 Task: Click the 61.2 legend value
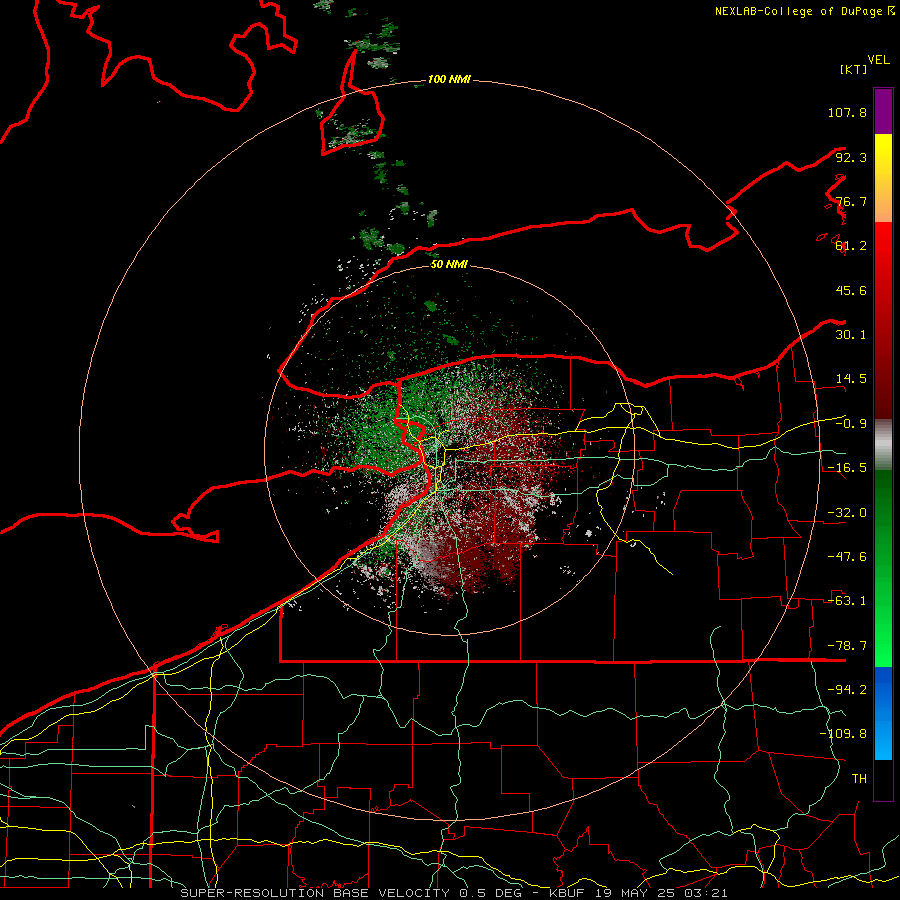click(x=851, y=246)
